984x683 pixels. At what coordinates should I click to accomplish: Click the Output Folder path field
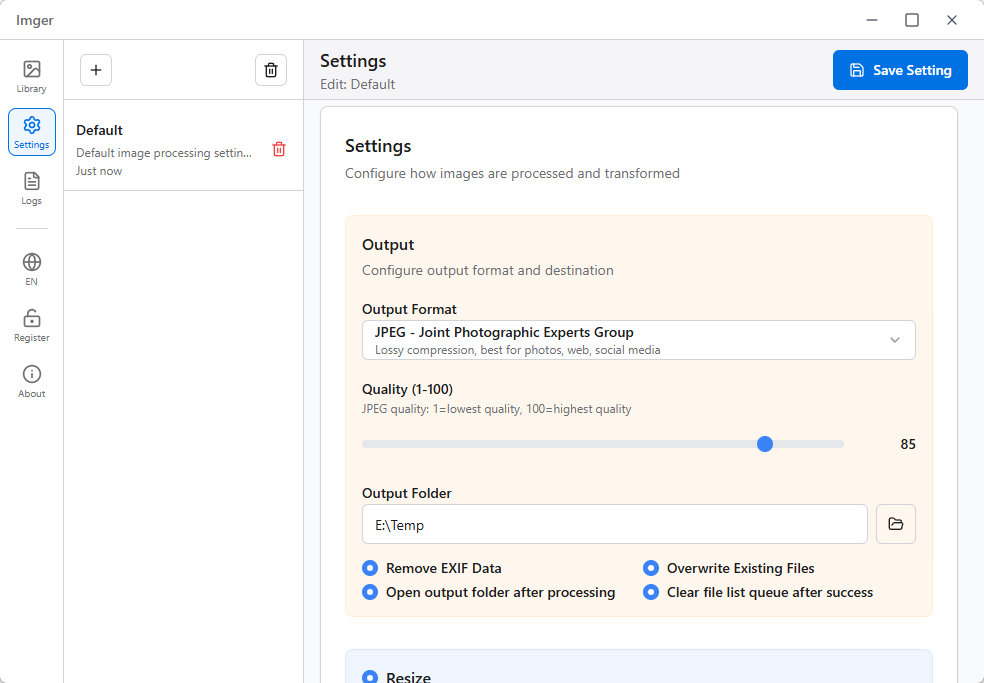pos(614,524)
